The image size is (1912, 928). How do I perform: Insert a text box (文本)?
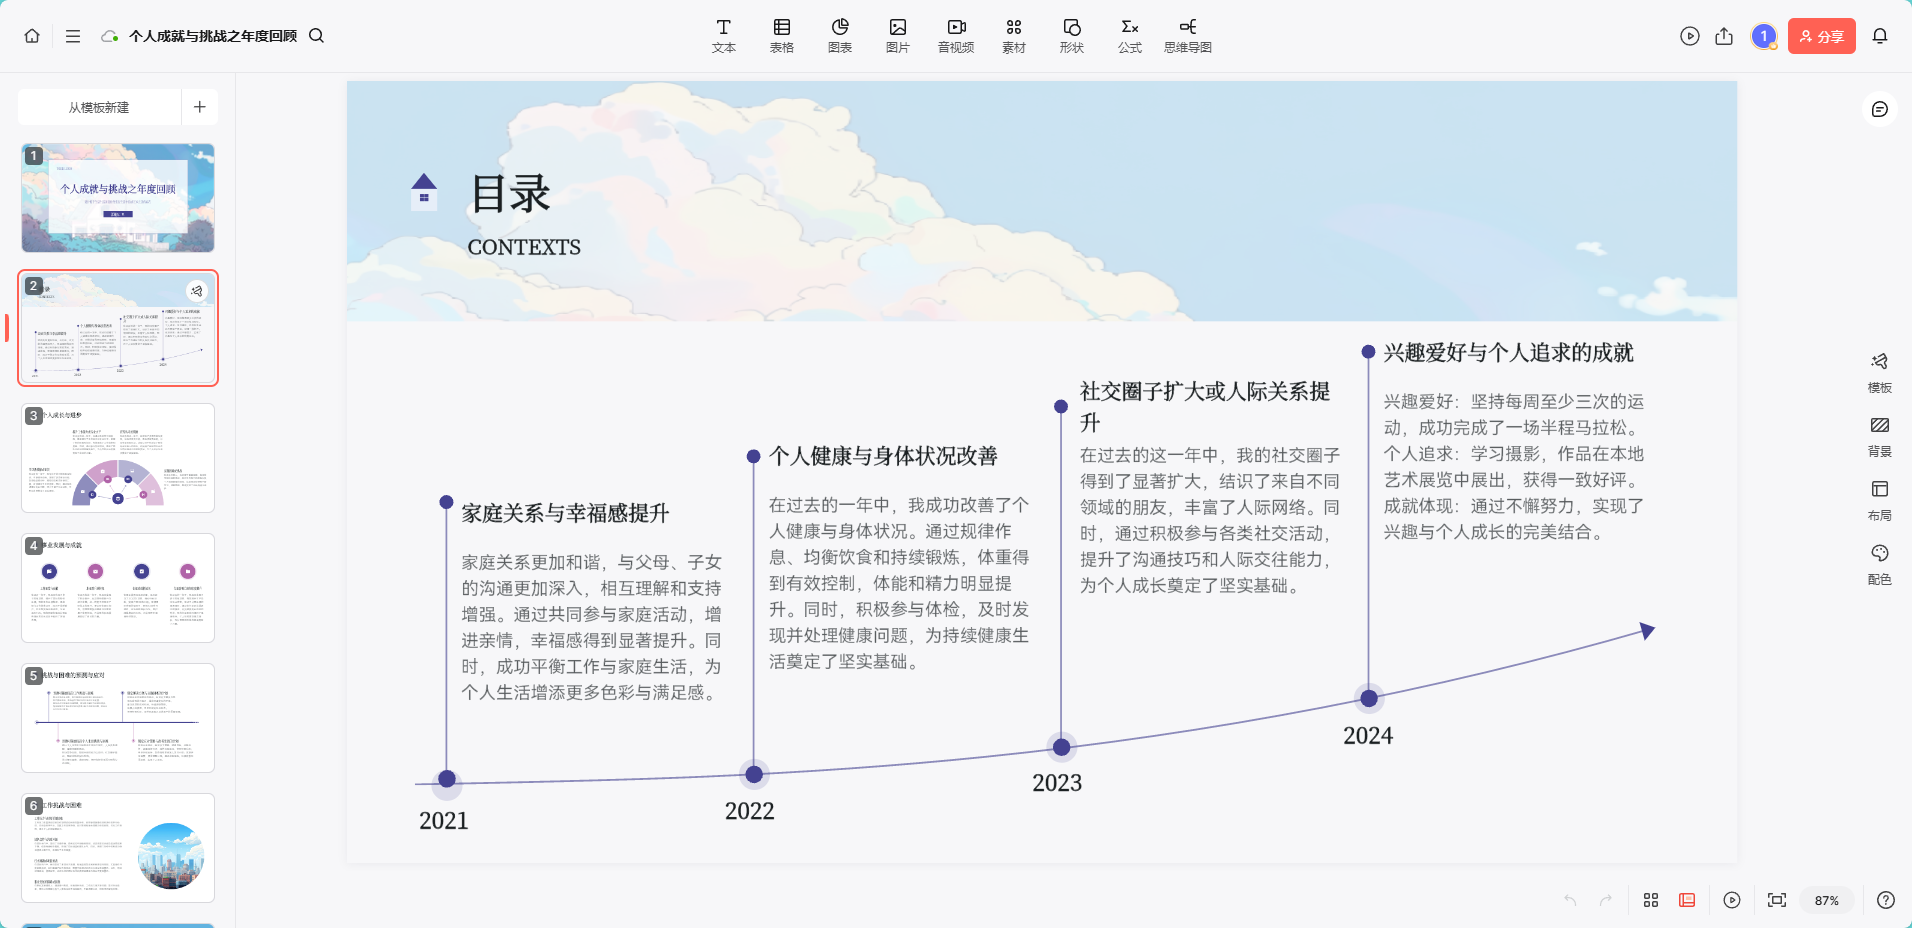tap(724, 36)
